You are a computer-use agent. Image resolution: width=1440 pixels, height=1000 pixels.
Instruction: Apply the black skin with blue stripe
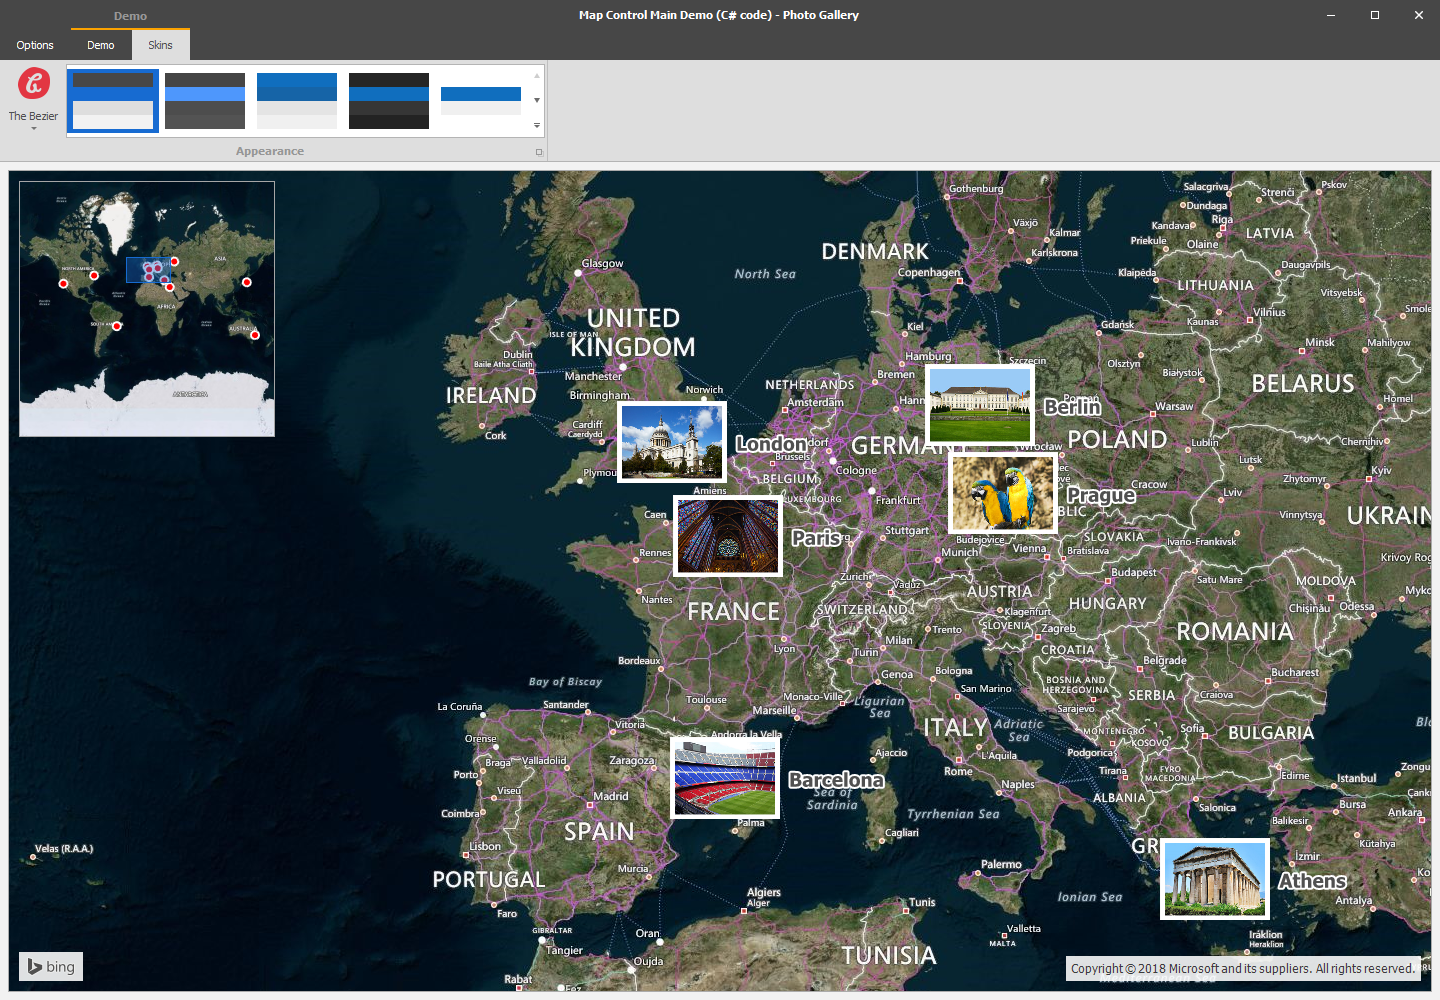coord(389,101)
